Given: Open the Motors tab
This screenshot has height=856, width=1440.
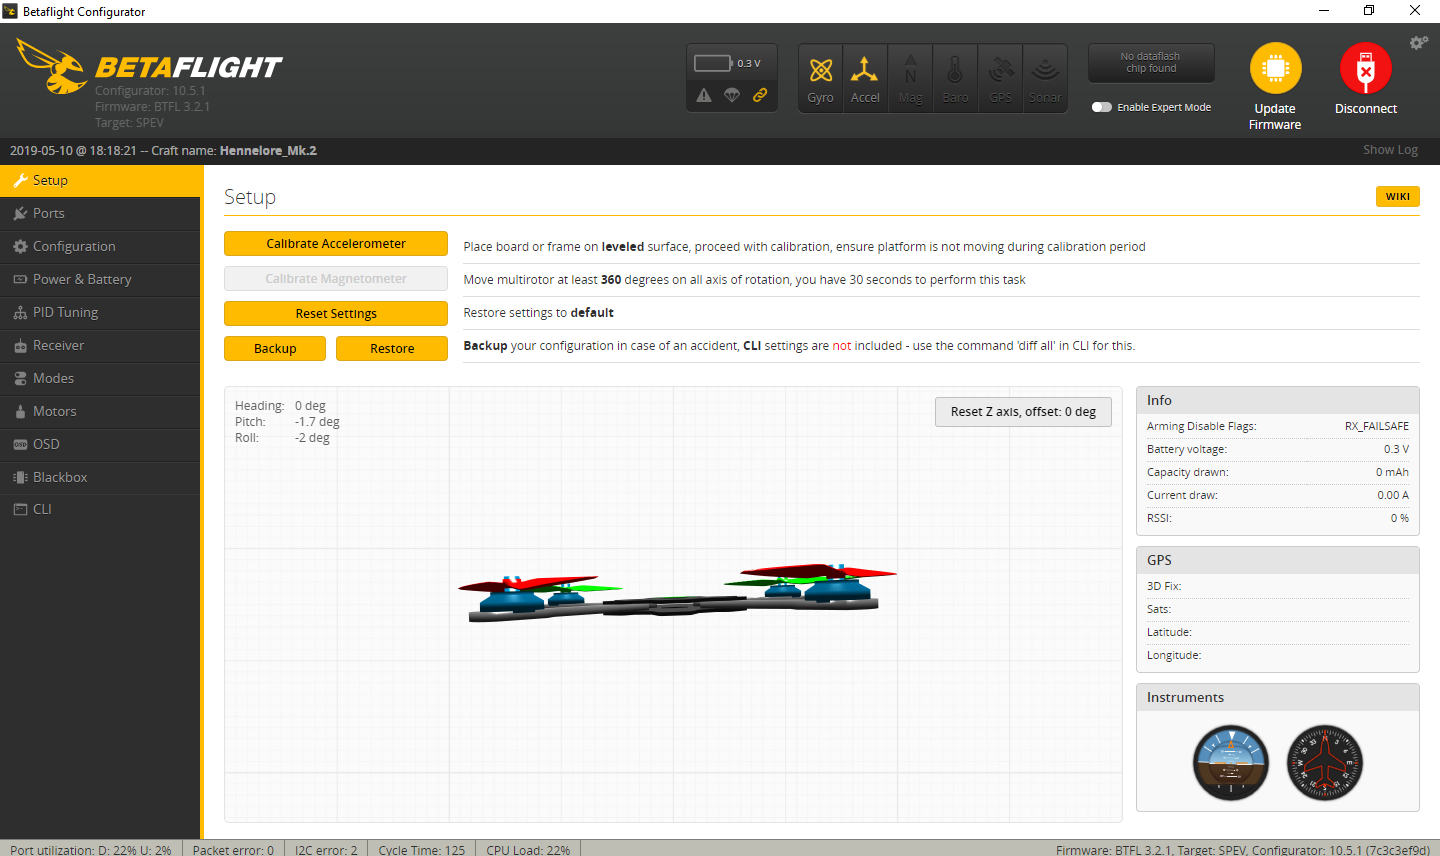Looking at the screenshot, I should click(x=100, y=411).
